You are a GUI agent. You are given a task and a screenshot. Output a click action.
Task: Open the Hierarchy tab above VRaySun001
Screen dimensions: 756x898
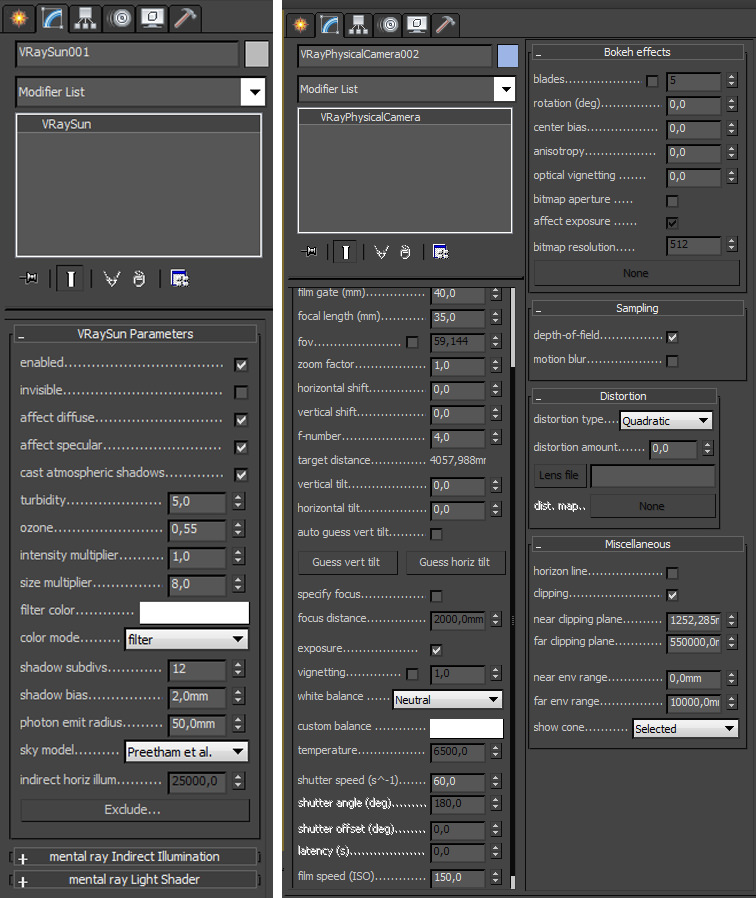point(85,17)
